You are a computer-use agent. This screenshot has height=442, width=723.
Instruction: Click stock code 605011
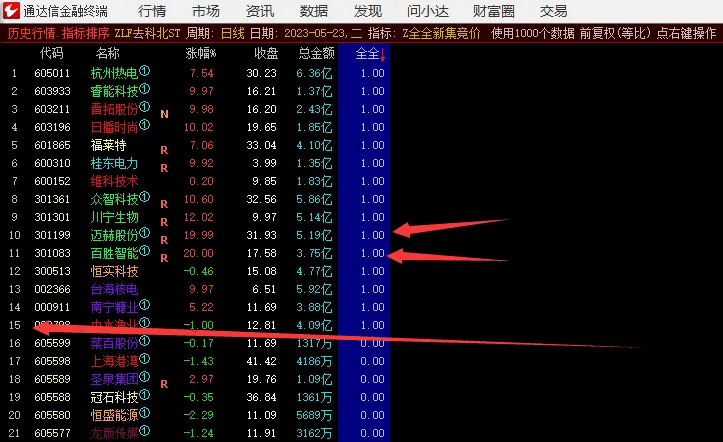tap(52, 73)
